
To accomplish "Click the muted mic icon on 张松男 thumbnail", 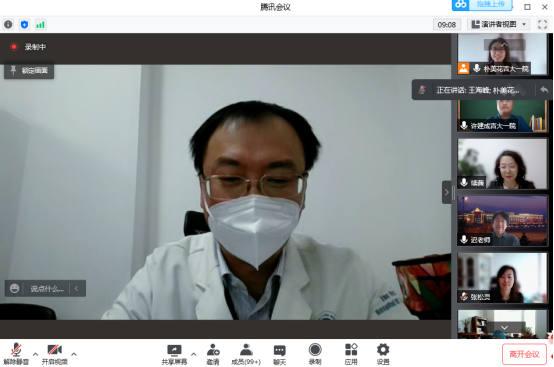I will [x=464, y=296].
